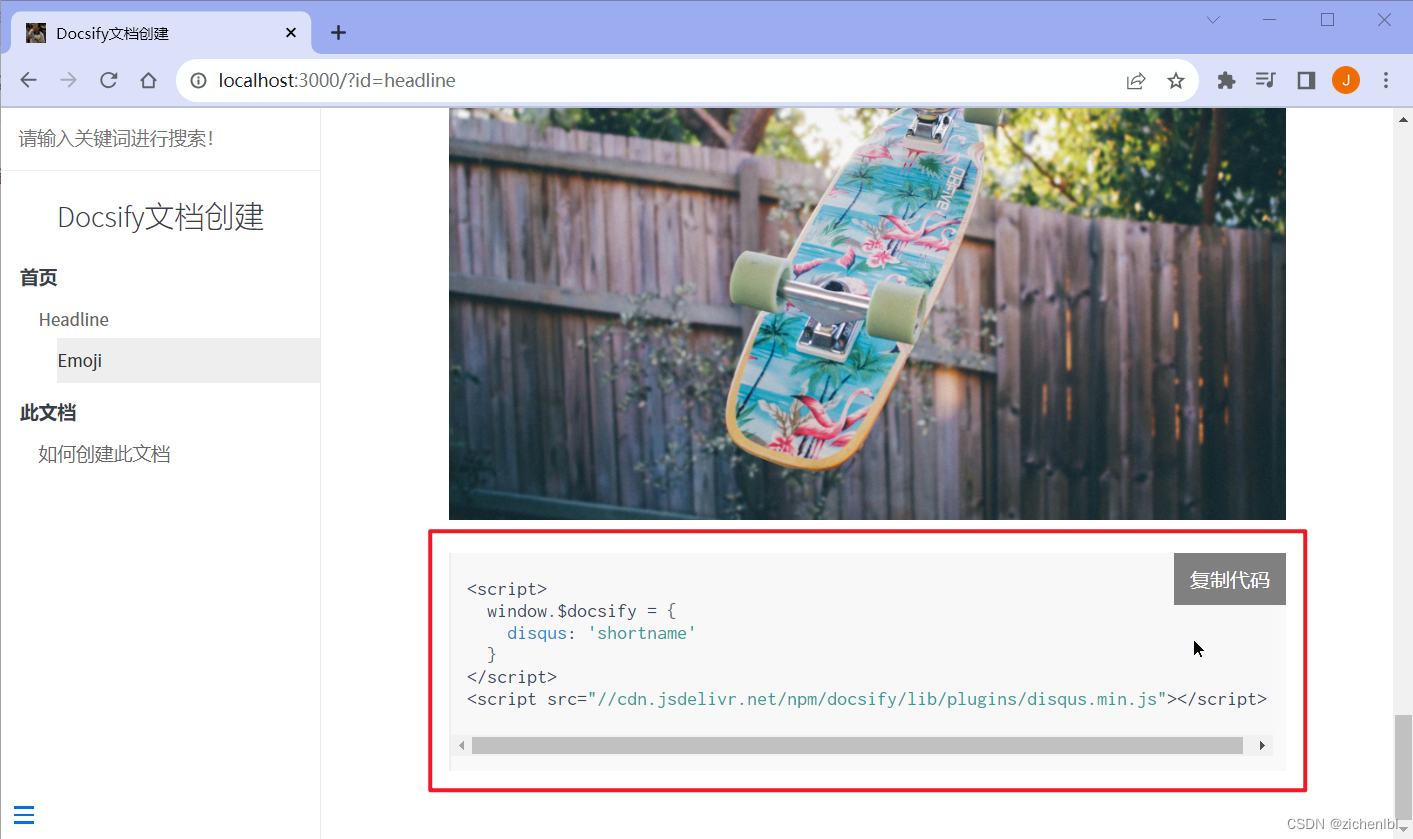Close the Docsify文档创建 tab
The width and height of the screenshot is (1413, 839).
click(291, 33)
